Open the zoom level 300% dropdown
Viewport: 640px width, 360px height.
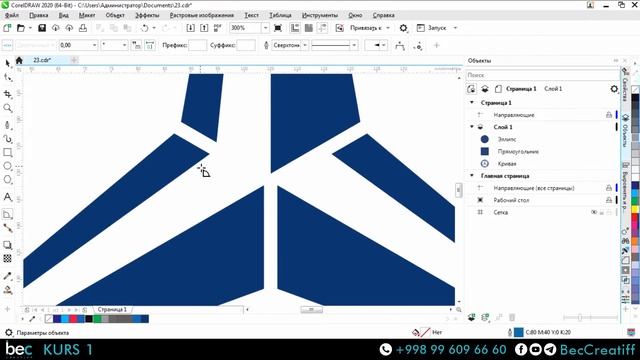pos(265,28)
